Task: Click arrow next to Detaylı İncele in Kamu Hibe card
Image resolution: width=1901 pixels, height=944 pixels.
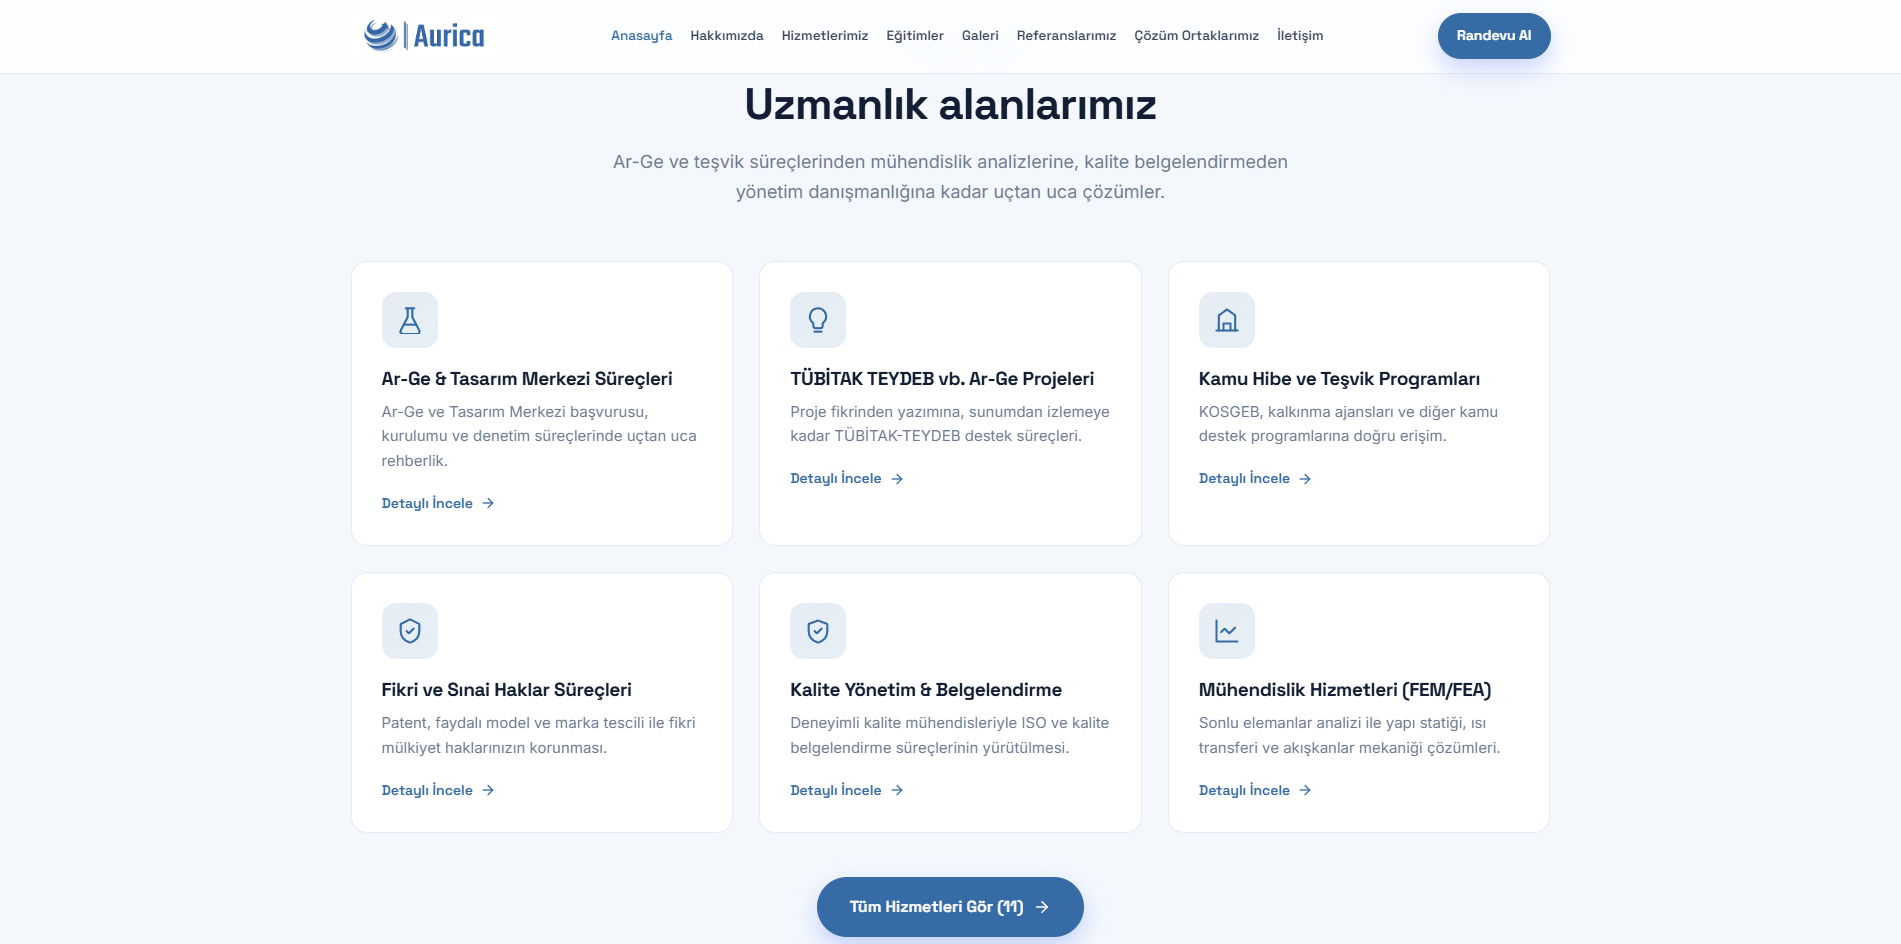Action: (x=1305, y=479)
